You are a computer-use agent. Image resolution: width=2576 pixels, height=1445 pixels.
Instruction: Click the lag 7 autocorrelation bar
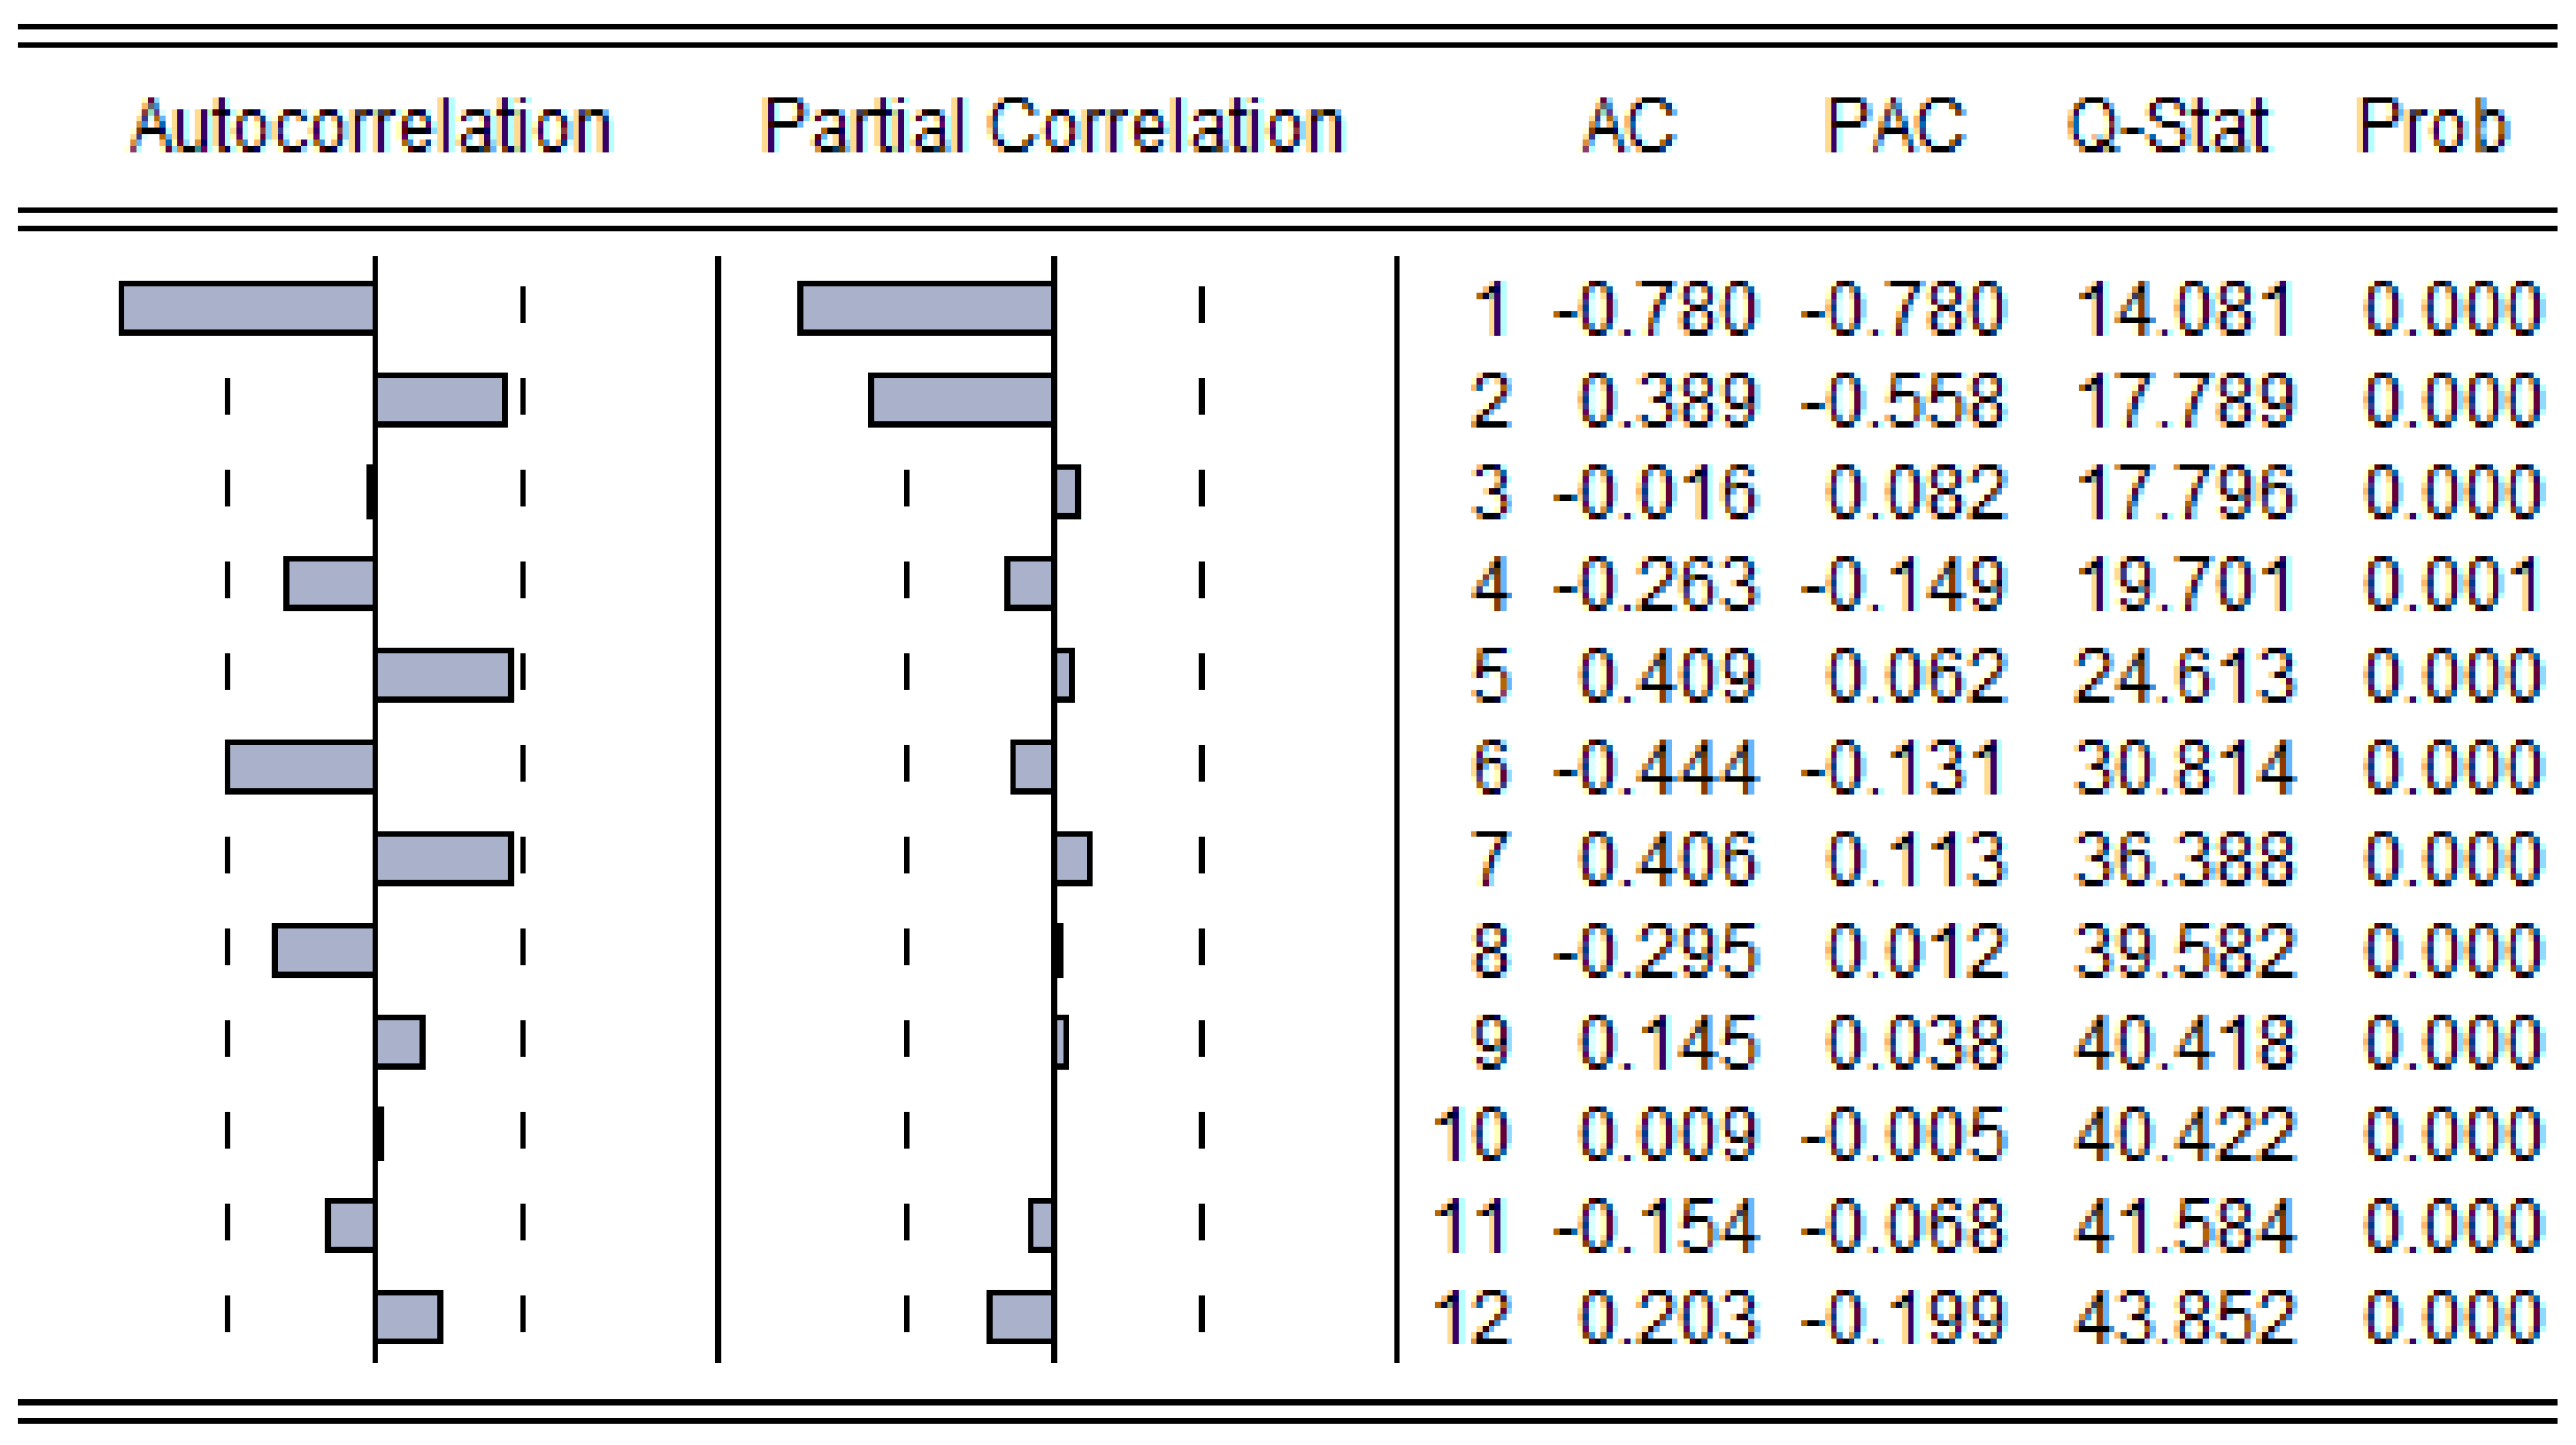pos(444,859)
